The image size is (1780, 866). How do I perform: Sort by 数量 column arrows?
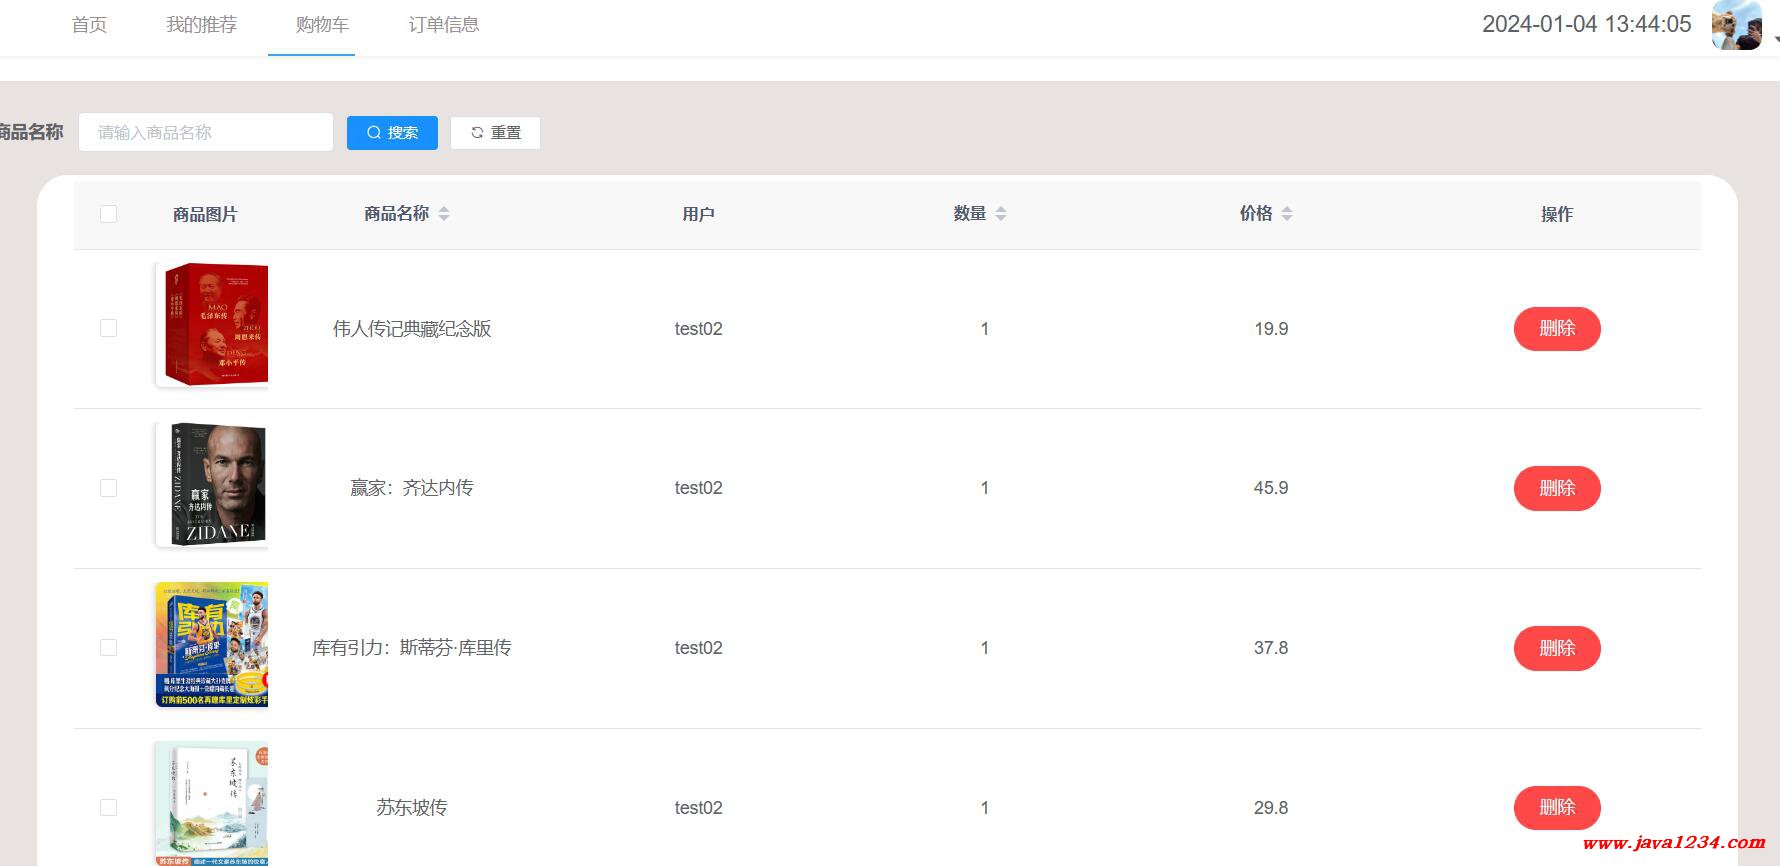point(1001,213)
